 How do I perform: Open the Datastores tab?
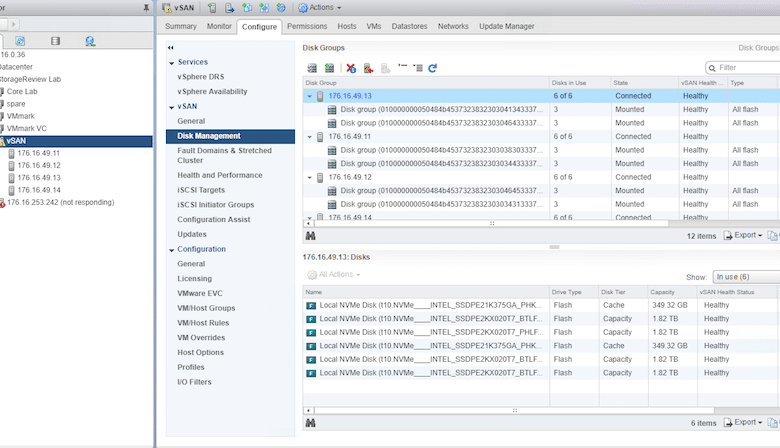(409, 26)
